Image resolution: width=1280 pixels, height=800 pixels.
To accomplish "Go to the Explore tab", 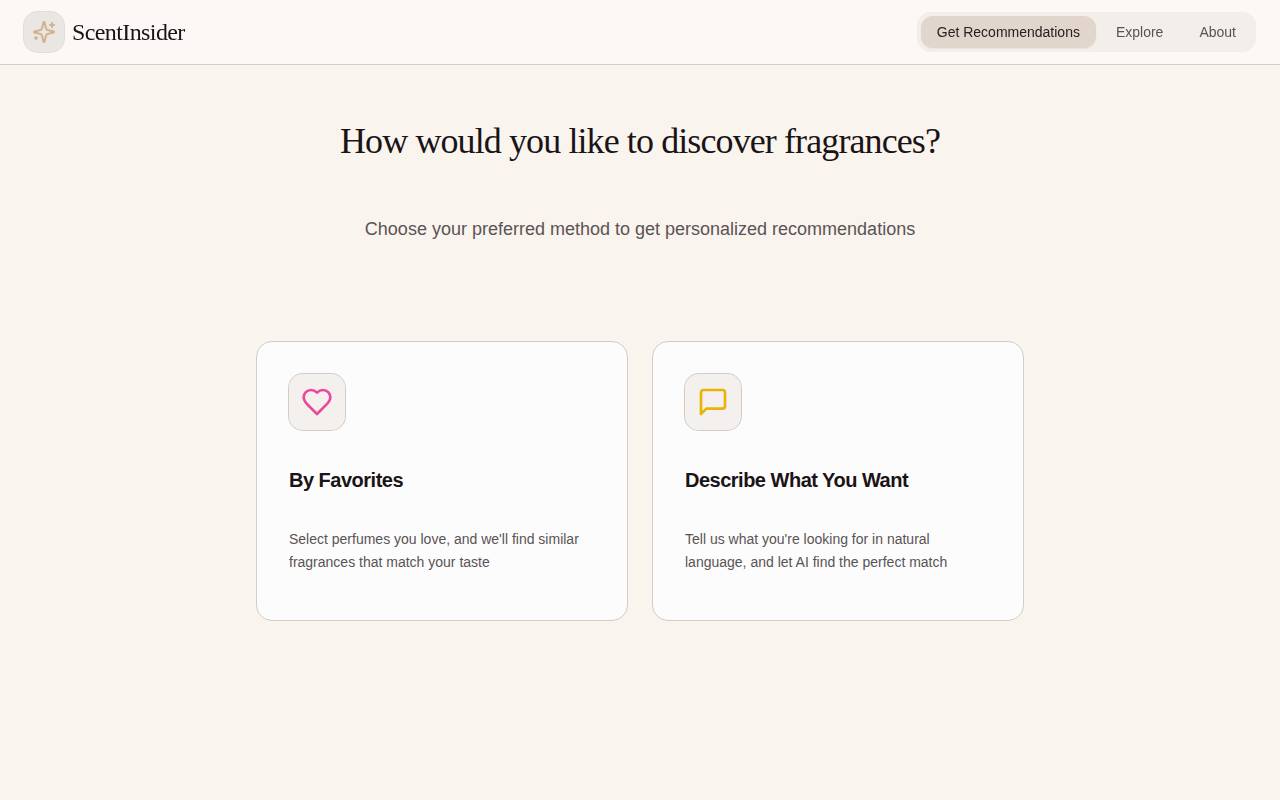I will point(1139,32).
